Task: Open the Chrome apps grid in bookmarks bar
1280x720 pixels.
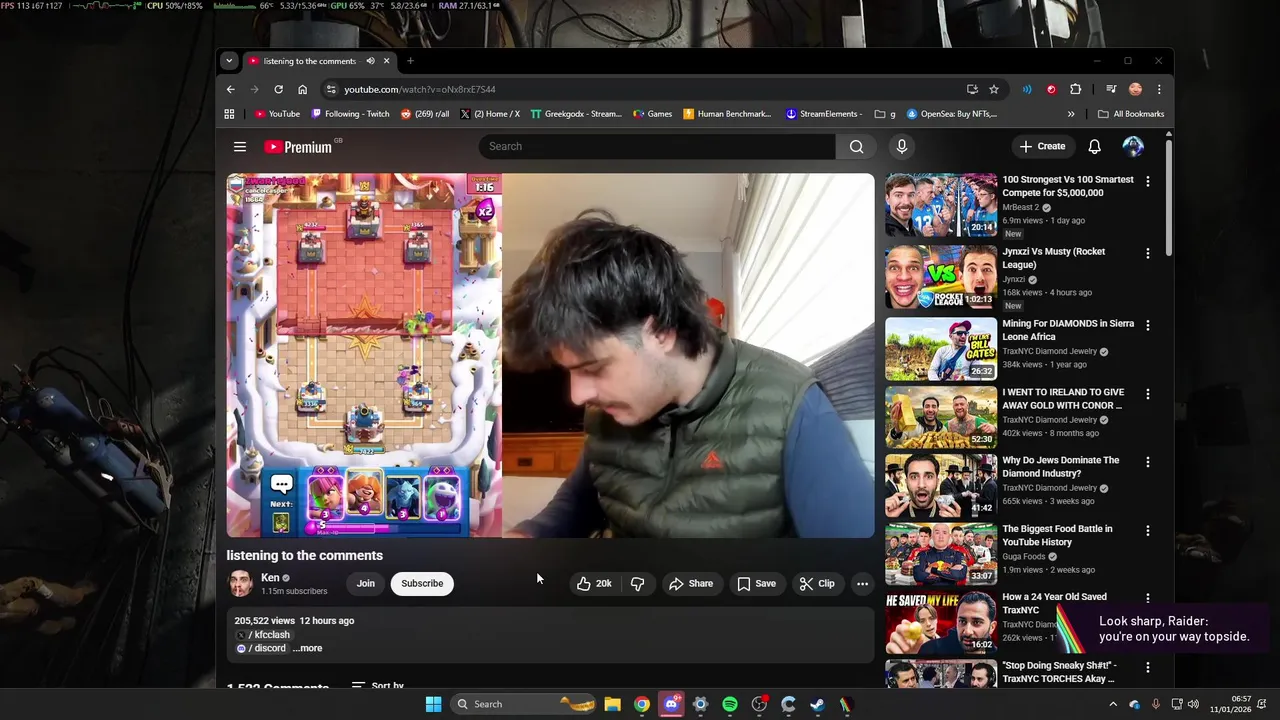Action: point(229,114)
